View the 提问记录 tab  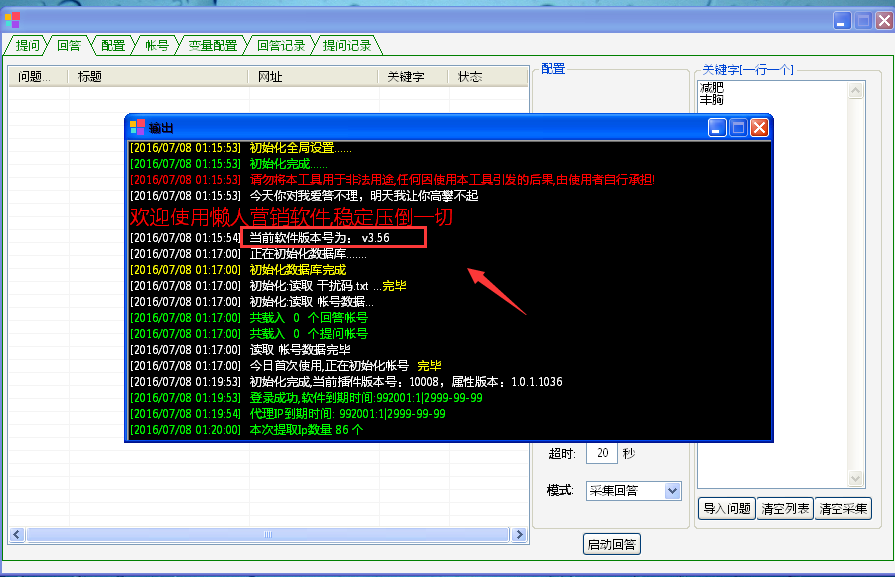[x=347, y=45]
